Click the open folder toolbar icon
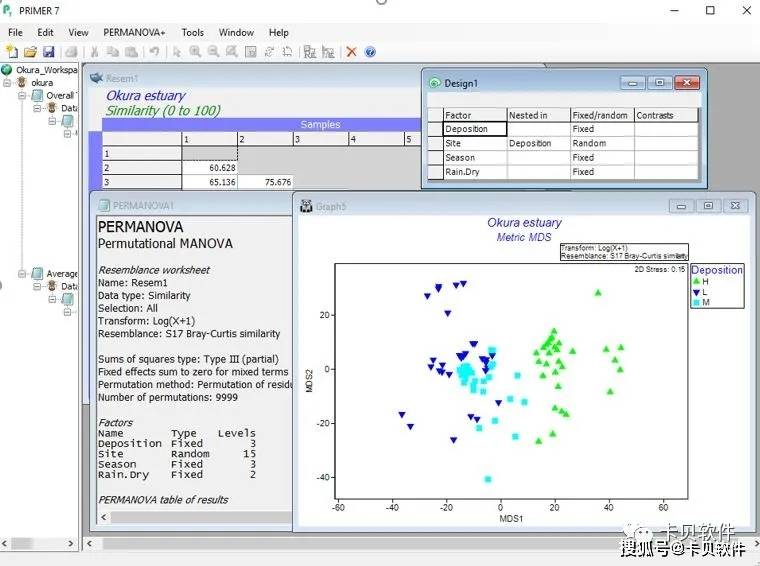This screenshot has width=760, height=566. 30,52
